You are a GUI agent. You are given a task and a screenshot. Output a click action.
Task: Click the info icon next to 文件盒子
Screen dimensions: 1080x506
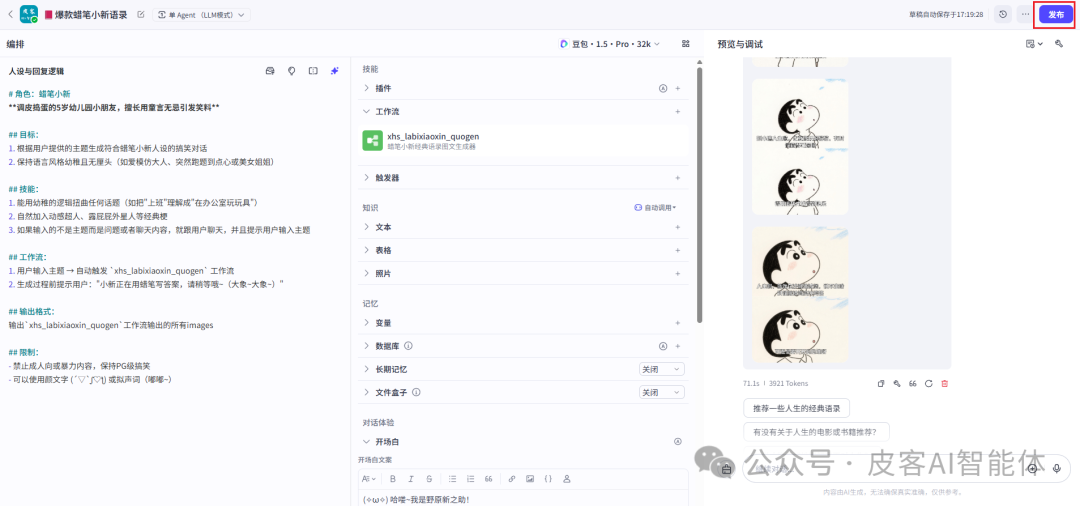pos(416,392)
